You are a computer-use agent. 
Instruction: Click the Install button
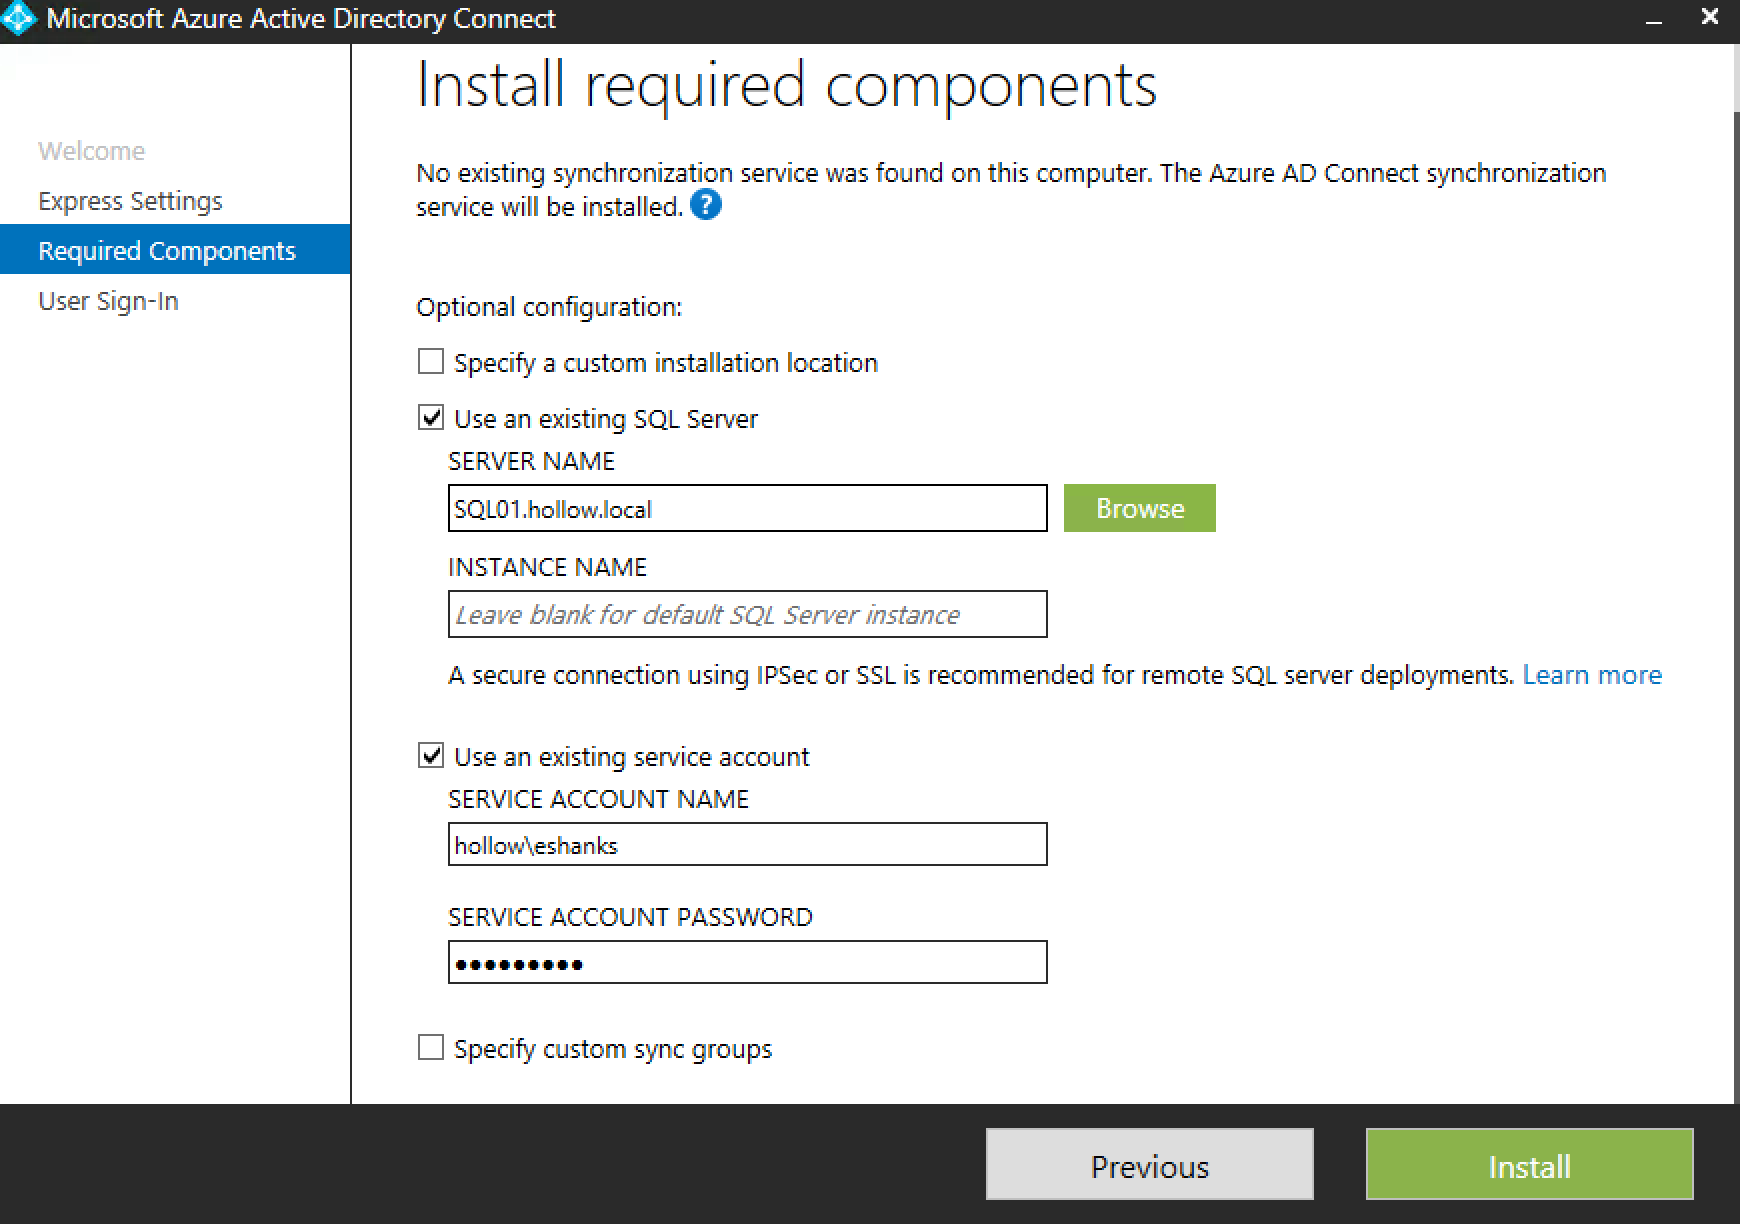click(1529, 1165)
